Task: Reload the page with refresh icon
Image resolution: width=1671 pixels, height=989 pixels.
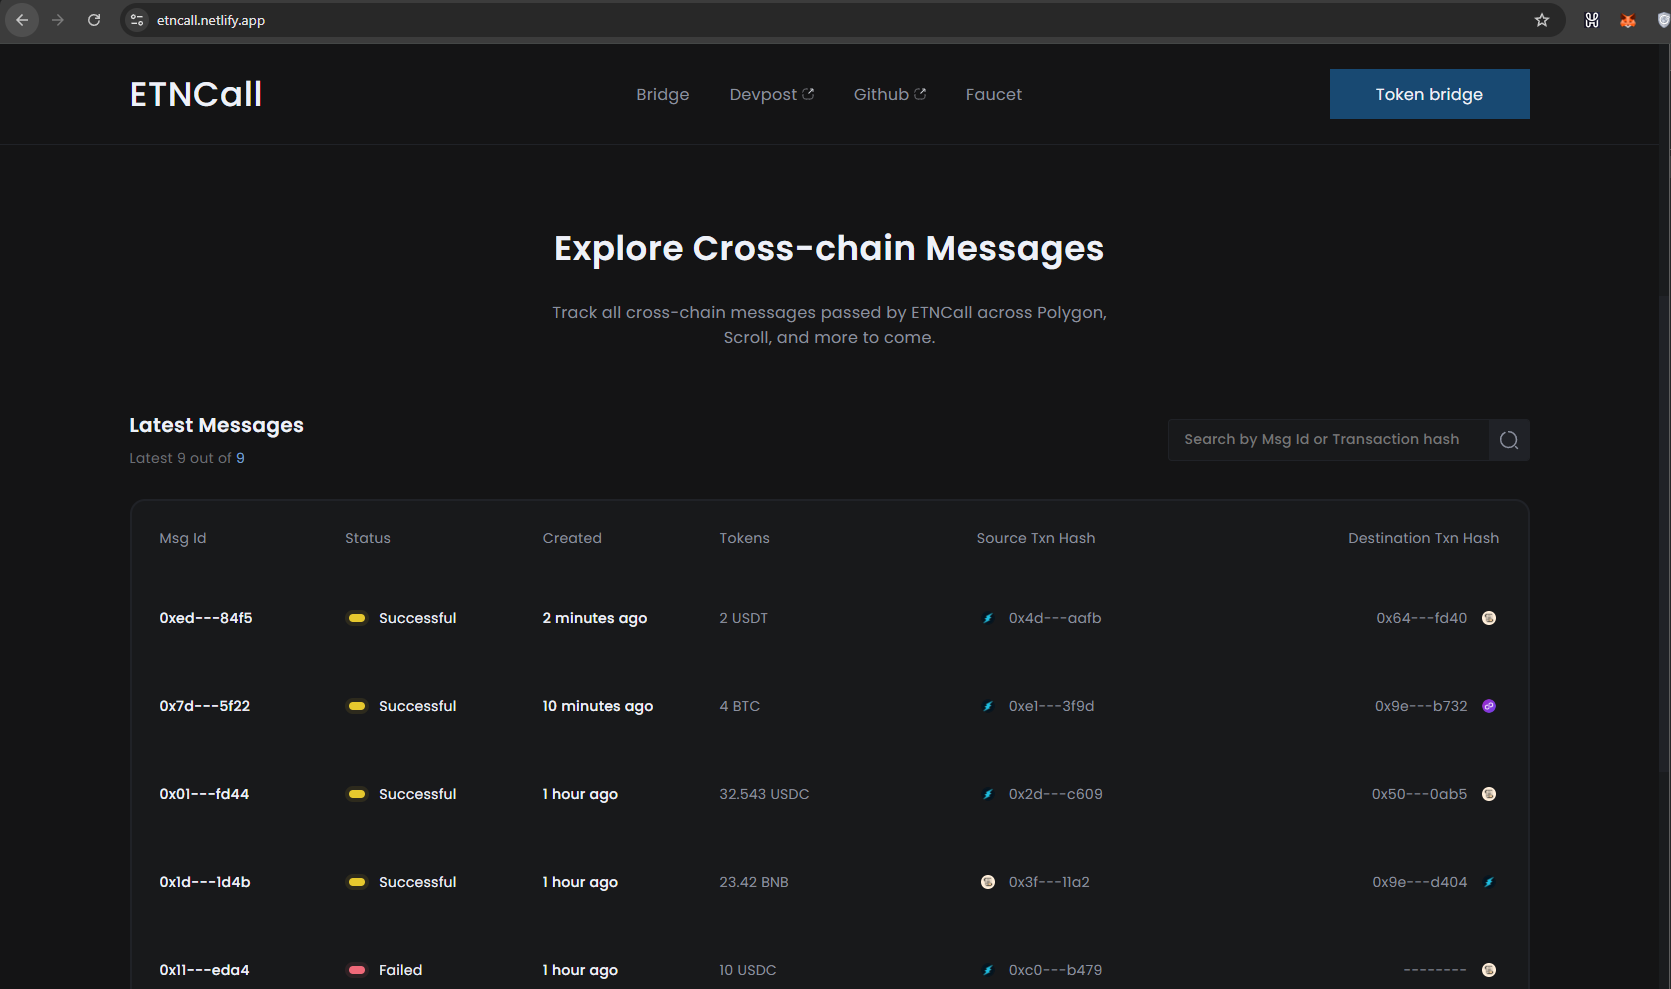Action: point(94,20)
